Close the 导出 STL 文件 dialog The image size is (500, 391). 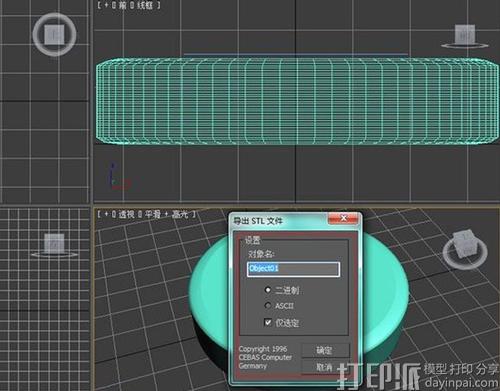pos(344,218)
